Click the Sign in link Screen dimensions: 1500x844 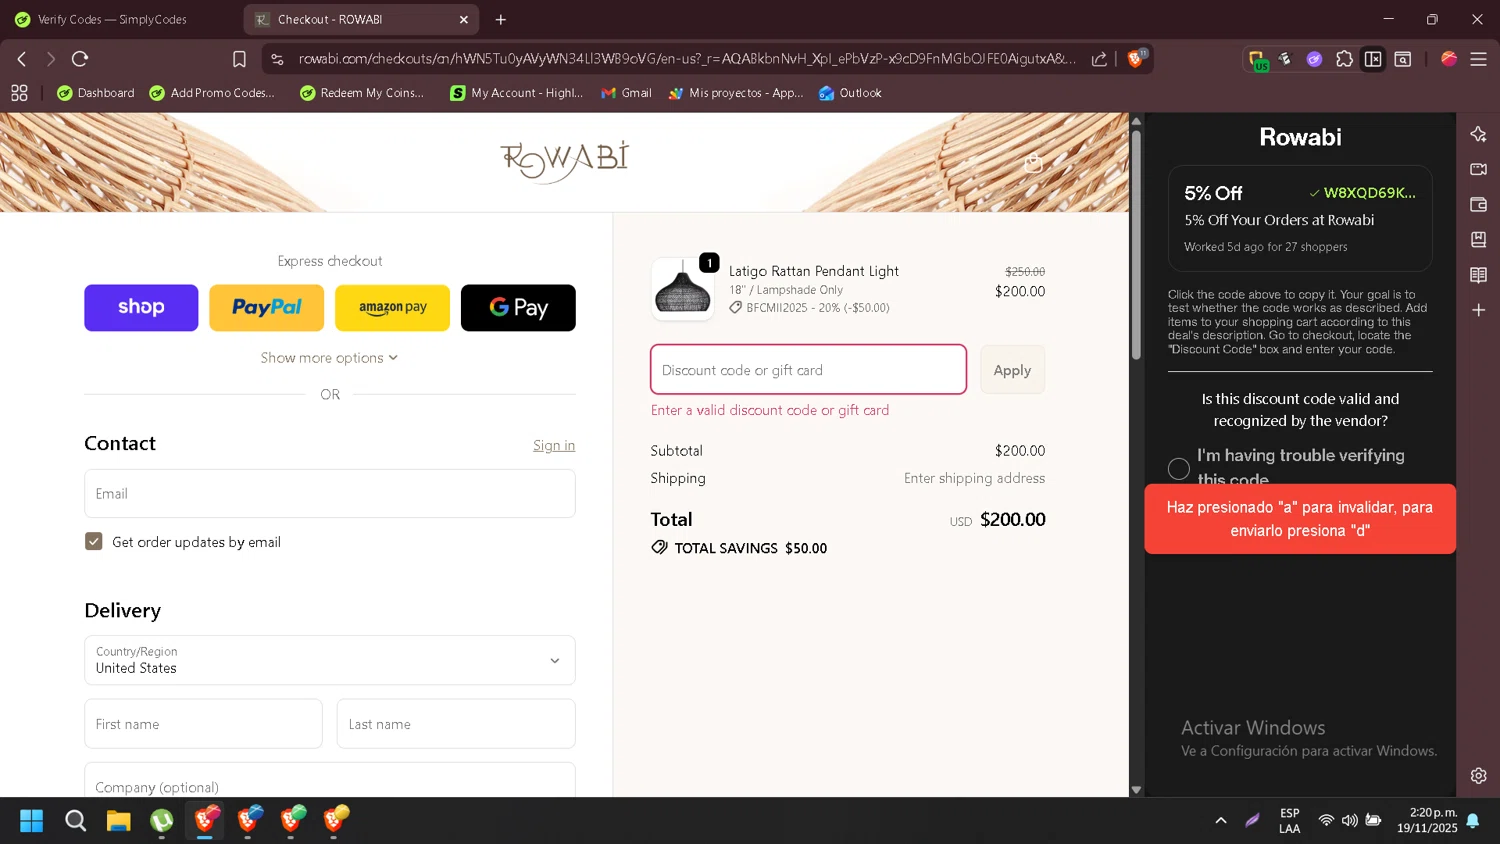point(554,446)
